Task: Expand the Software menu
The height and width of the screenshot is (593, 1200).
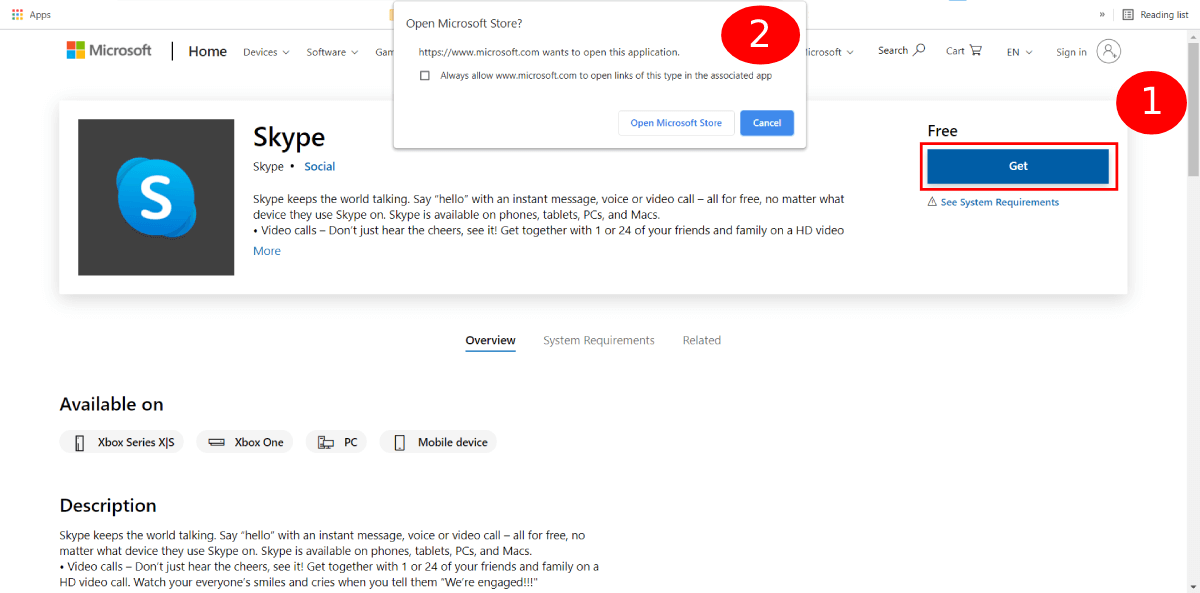Action: [332, 52]
